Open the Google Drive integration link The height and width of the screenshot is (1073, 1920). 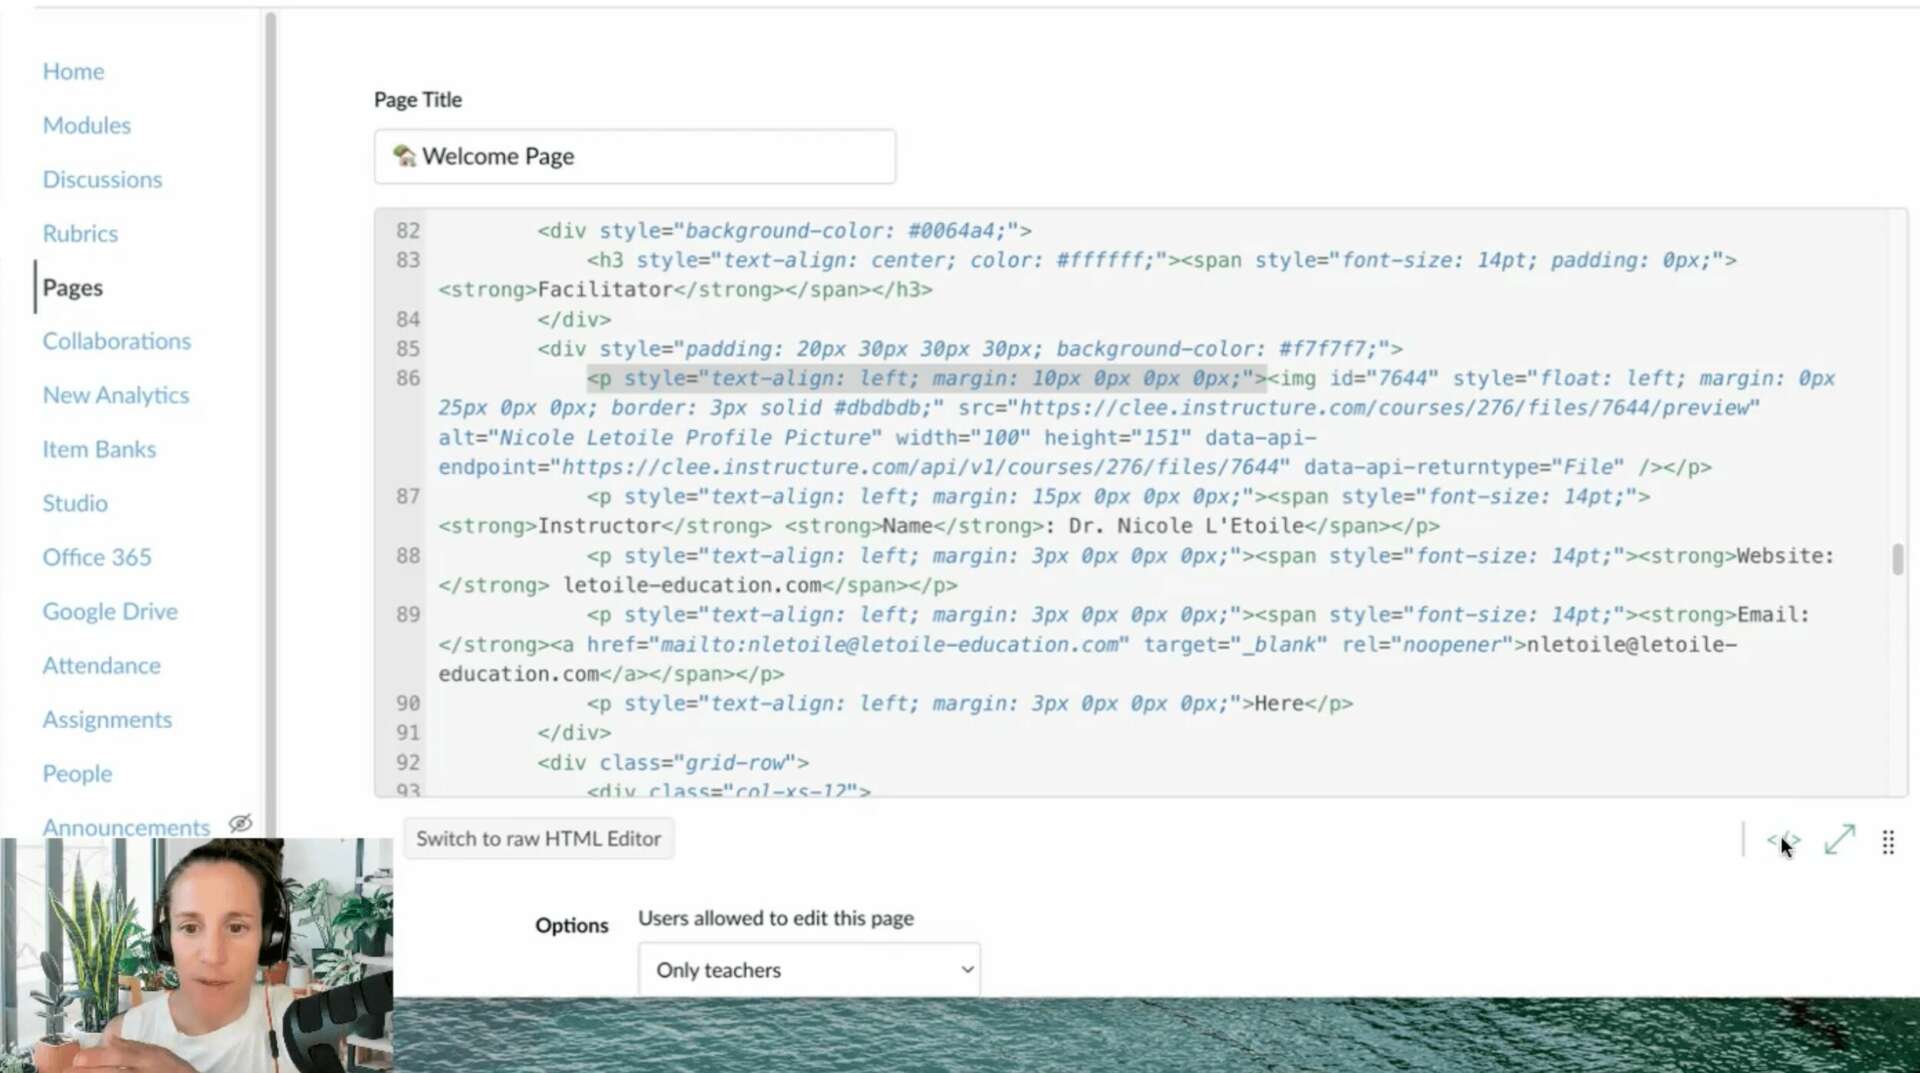pyautogui.click(x=110, y=611)
